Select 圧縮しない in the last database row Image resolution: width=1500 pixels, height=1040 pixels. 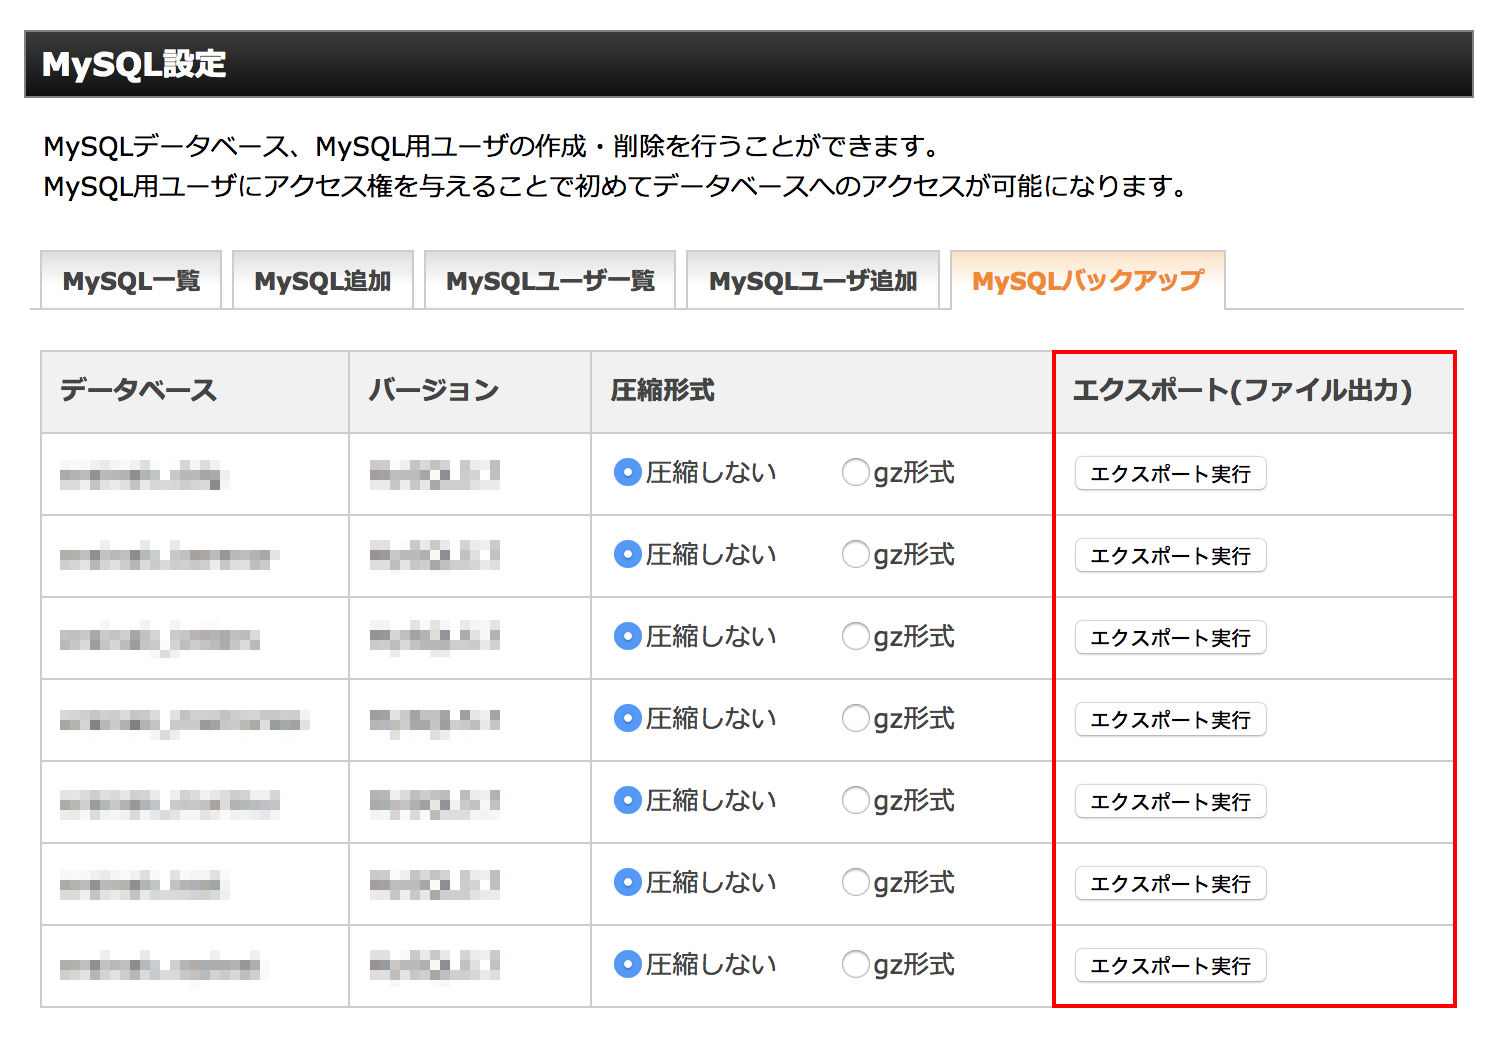point(627,964)
